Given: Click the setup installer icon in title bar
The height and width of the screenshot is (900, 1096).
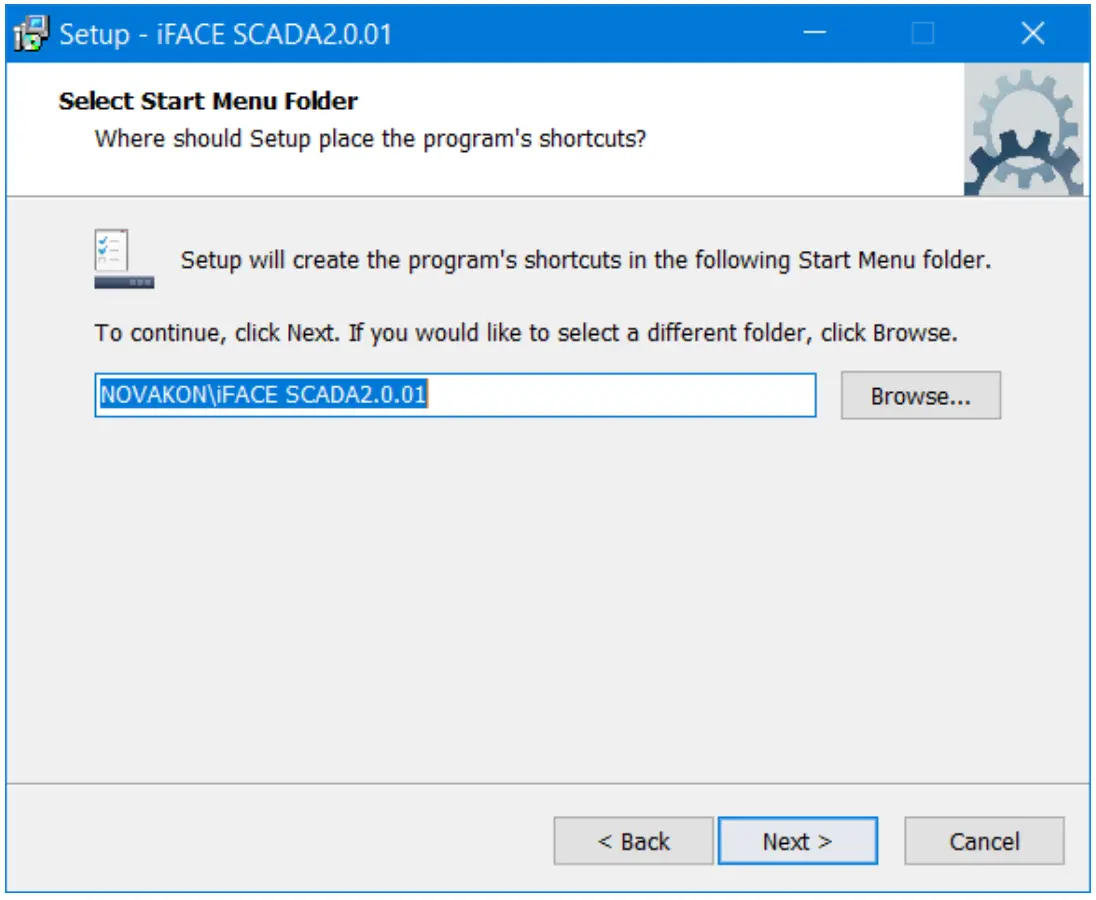Looking at the screenshot, I should coord(31,34).
